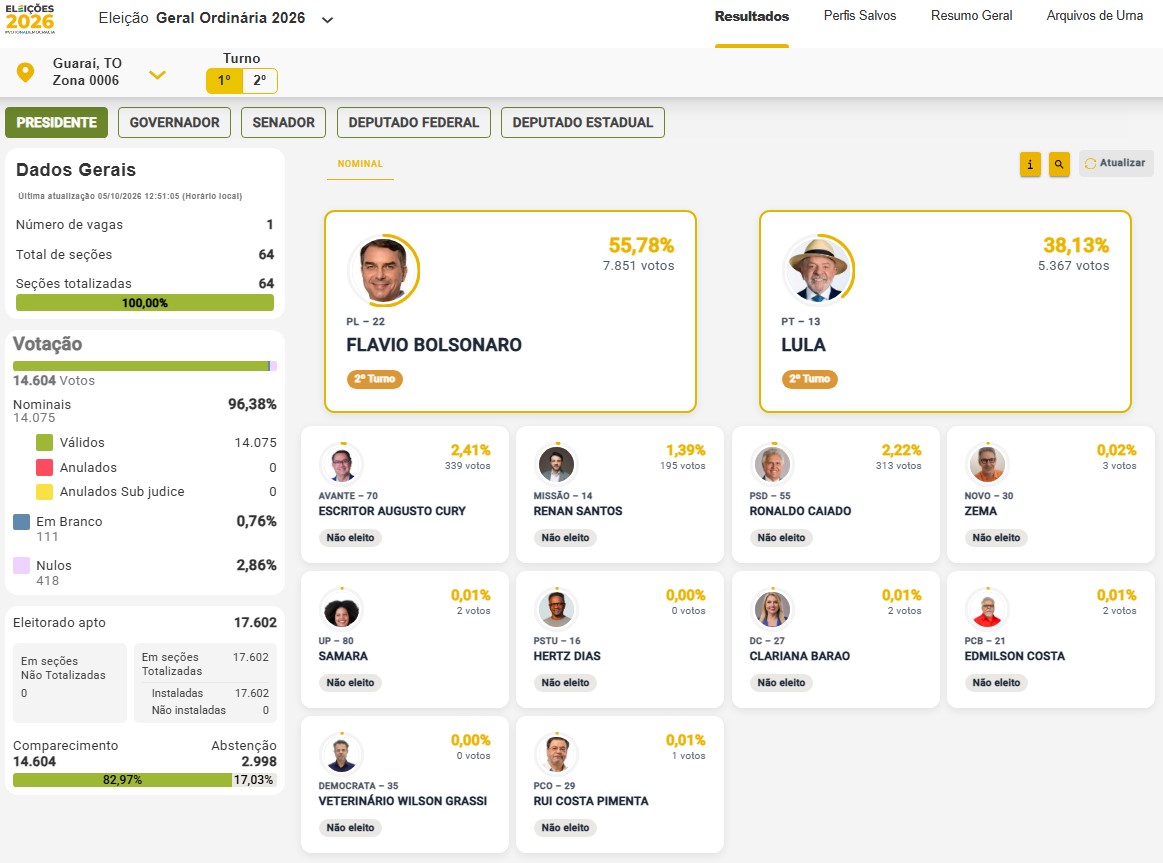Click Rui Costa Pimenta's avatar
The image size is (1163, 863).
556,755
